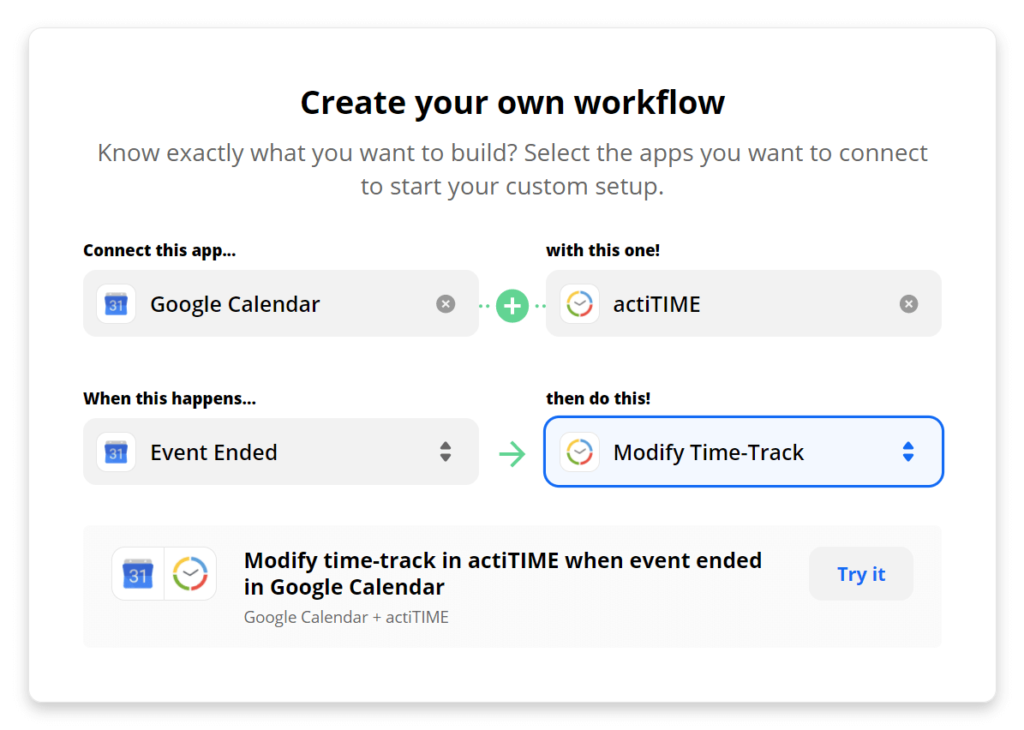The width and height of the screenshot is (1024, 730).
Task: Remove Google Calendar from the workflow
Action: coord(445,303)
